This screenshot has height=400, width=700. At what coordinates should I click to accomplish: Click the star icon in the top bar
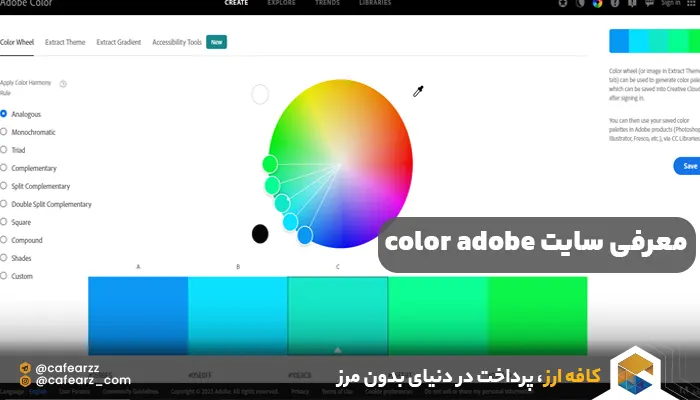[x=563, y=4]
